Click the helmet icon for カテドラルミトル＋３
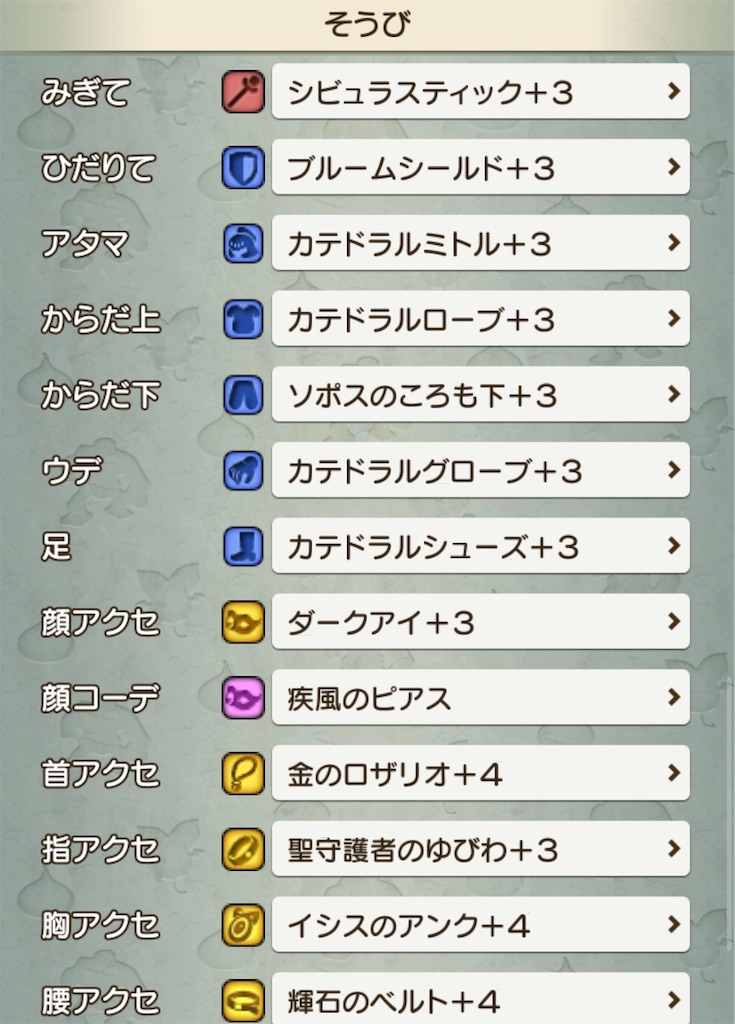This screenshot has height=1024, width=735. (x=242, y=243)
